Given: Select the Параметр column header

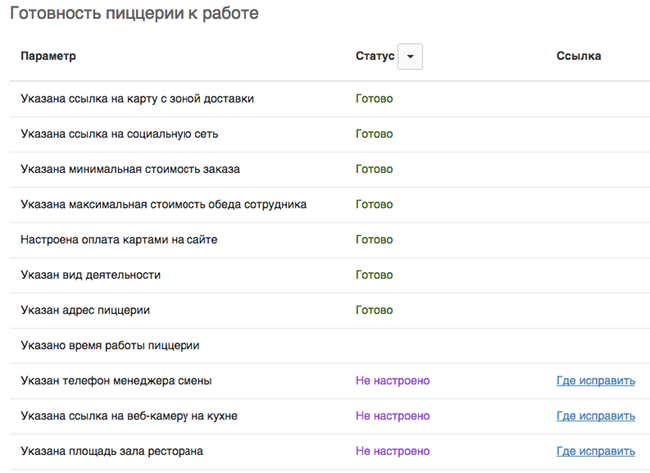Looking at the screenshot, I should coord(48,56).
